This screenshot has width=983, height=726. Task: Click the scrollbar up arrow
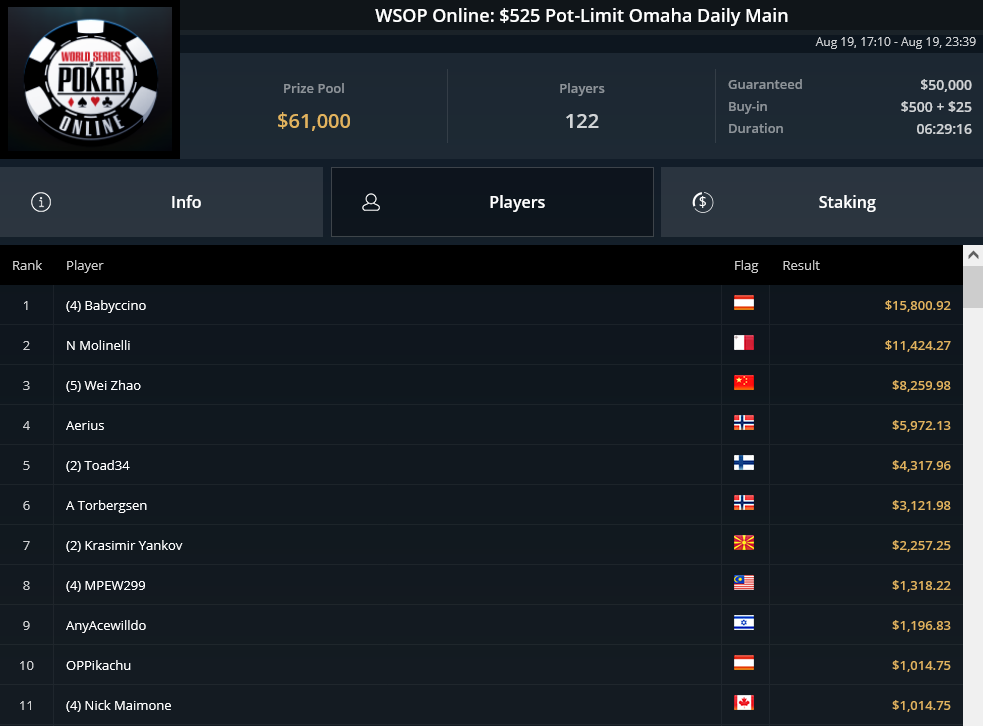(x=973, y=255)
